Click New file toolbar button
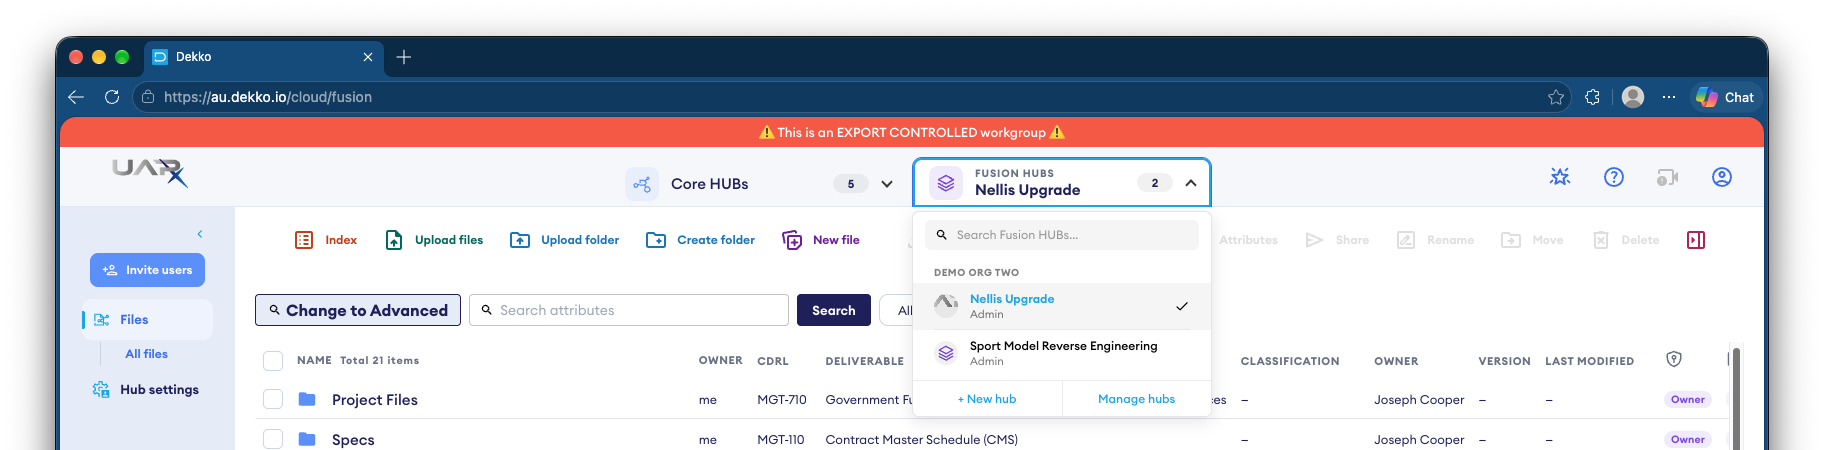The image size is (1824, 450). [x=821, y=240]
